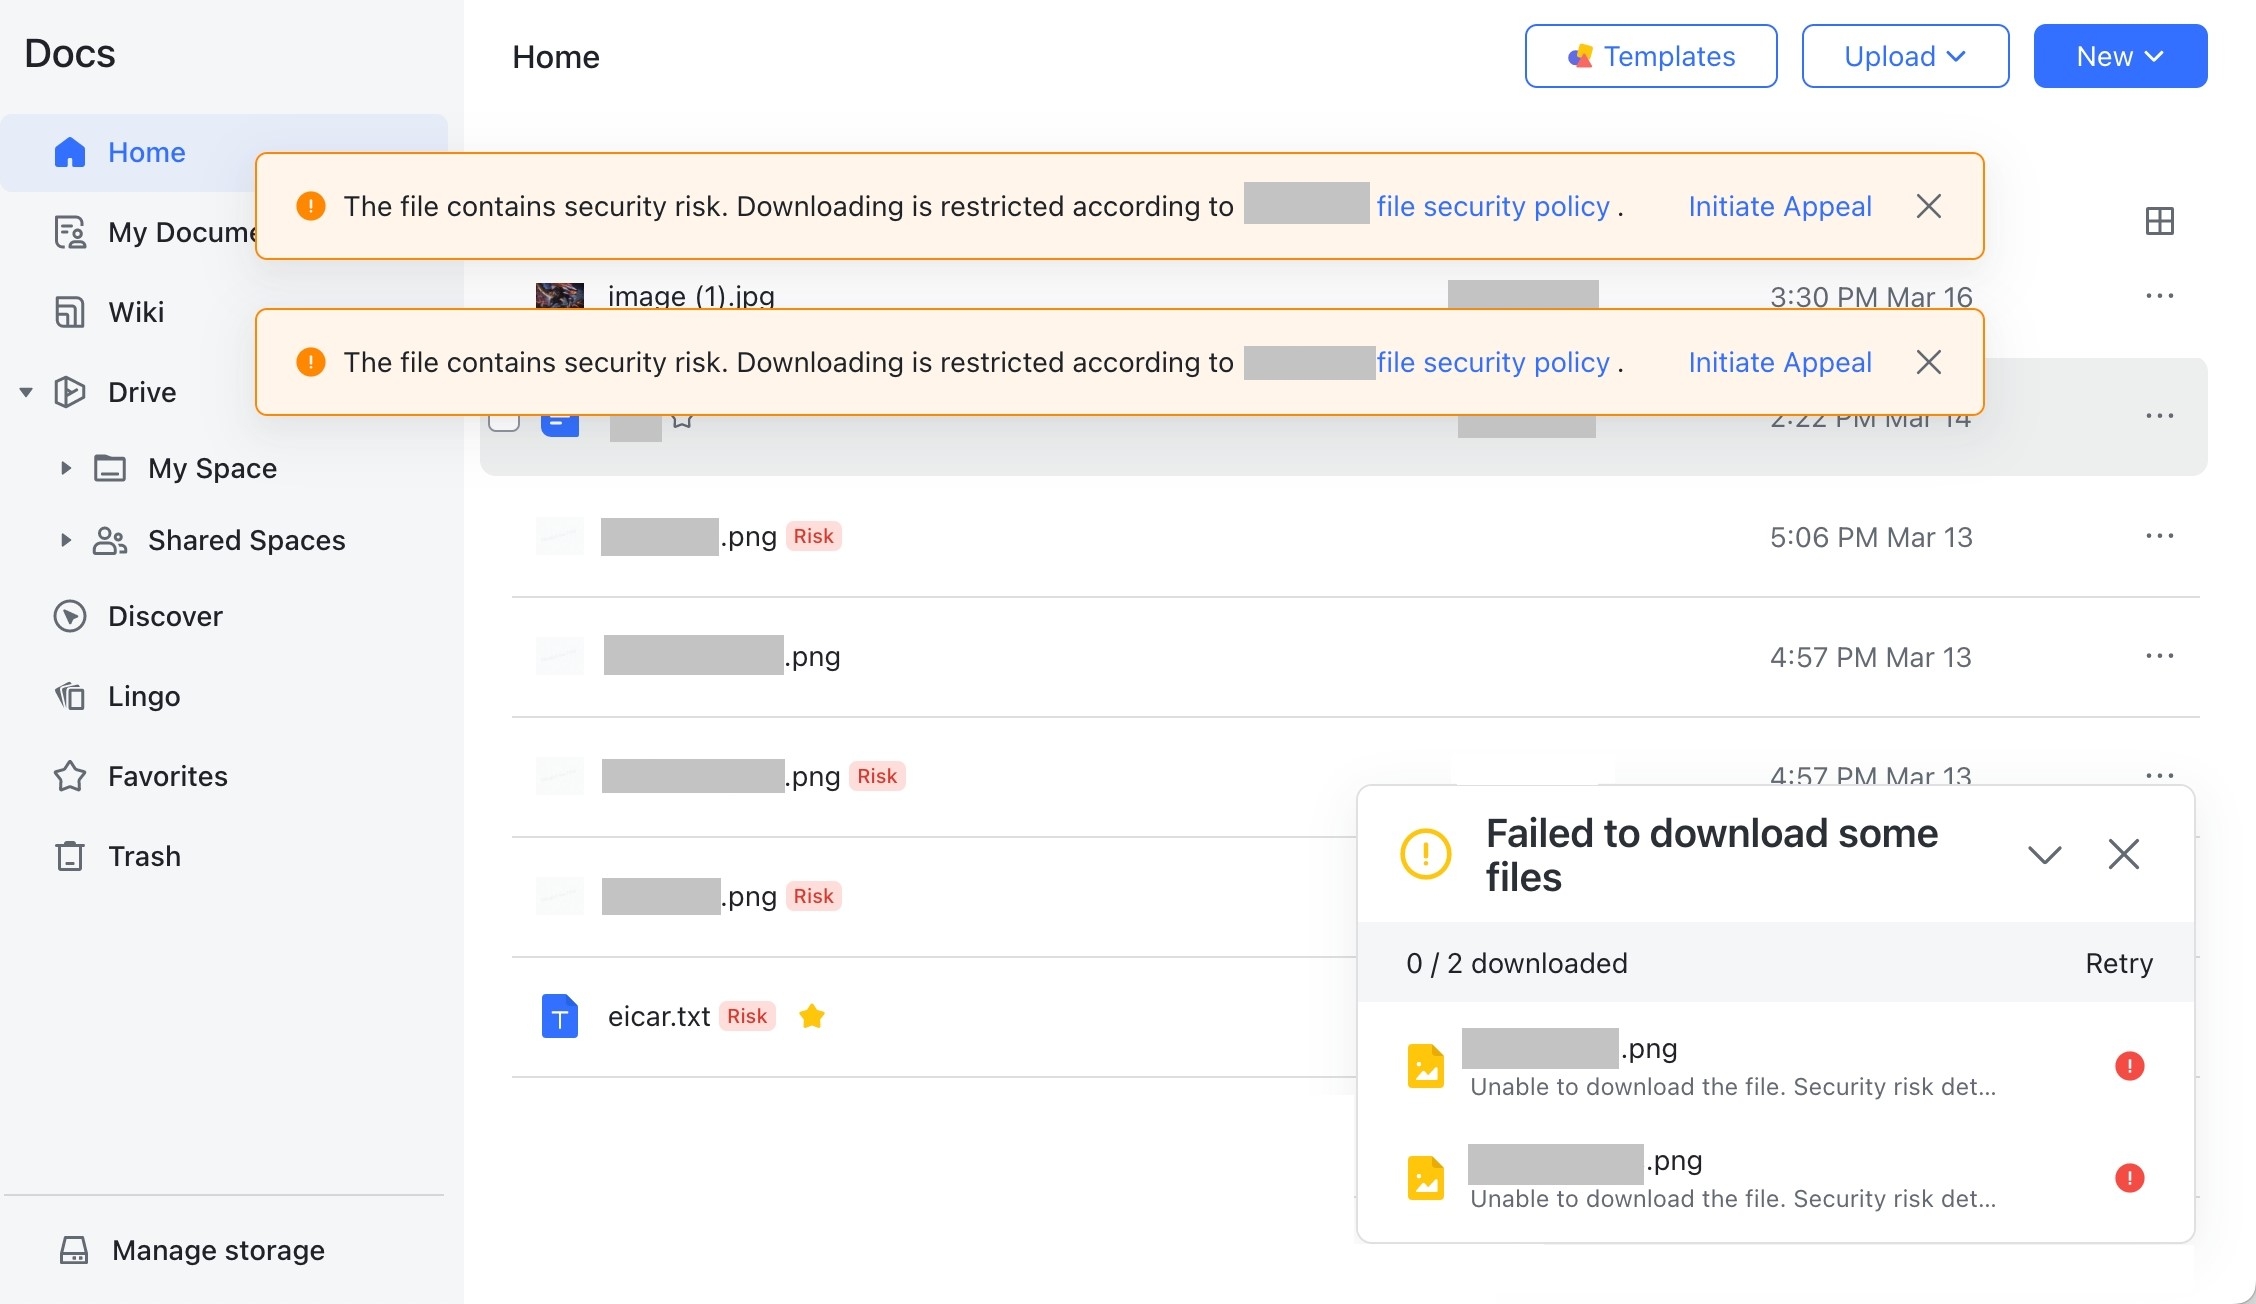
Task: Click red error icon of second failed png
Action: click(2130, 1178)
